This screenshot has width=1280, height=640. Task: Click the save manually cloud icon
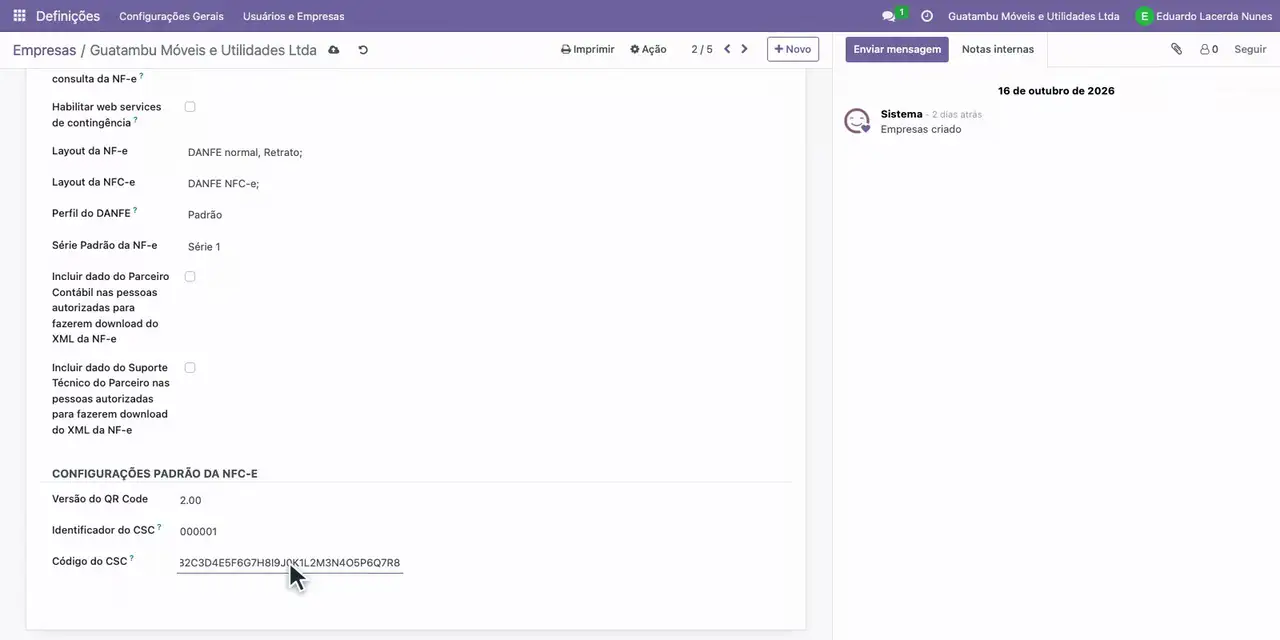334,50
